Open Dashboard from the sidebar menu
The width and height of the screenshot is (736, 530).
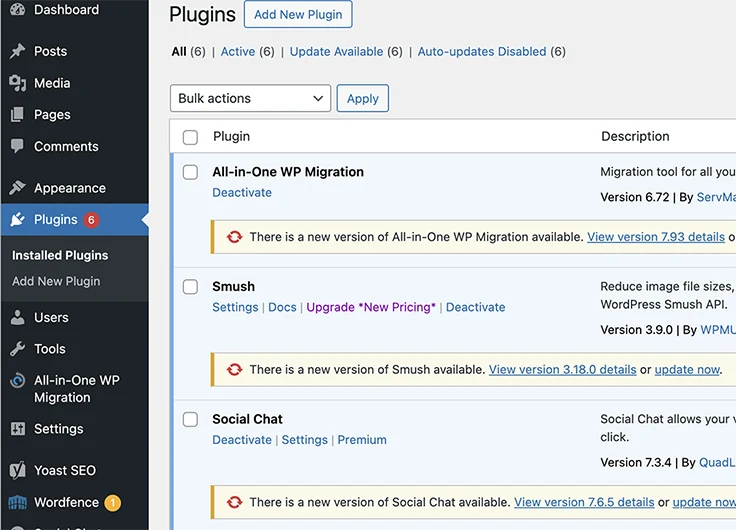tap(66, 9)
